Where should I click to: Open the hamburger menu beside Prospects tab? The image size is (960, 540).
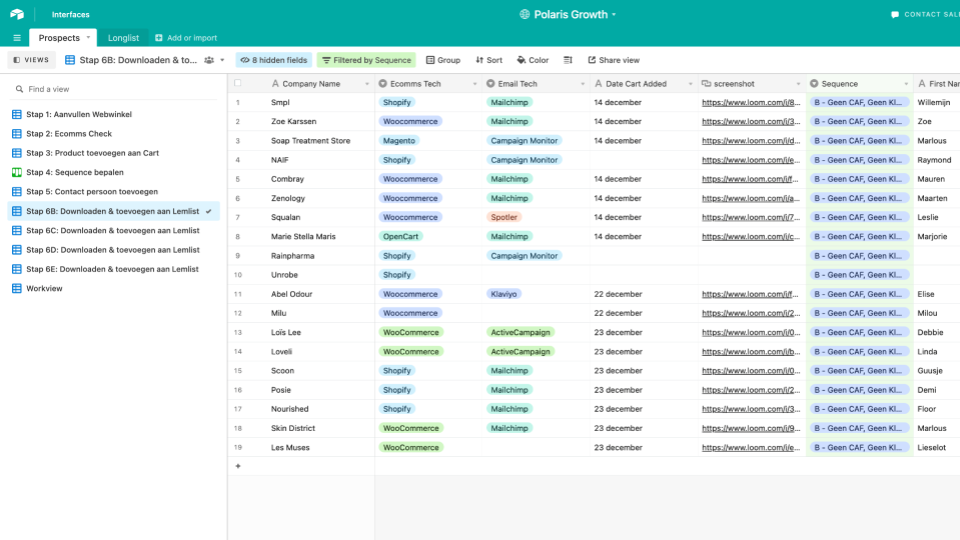[17, 38]
